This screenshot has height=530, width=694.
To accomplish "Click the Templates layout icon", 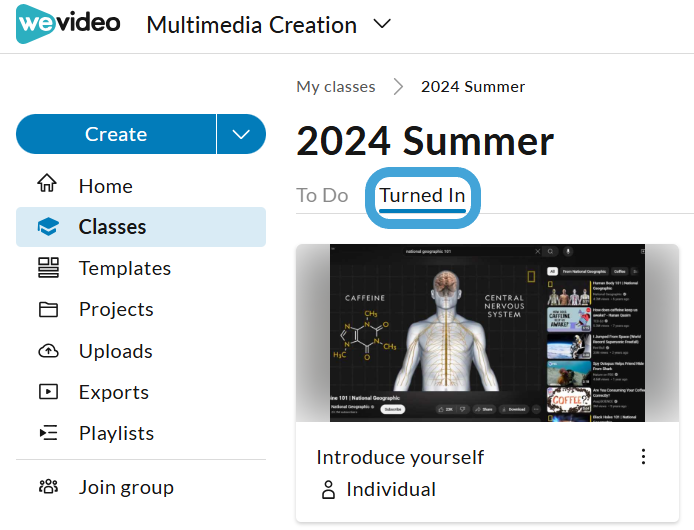I will tap(48, 268).
